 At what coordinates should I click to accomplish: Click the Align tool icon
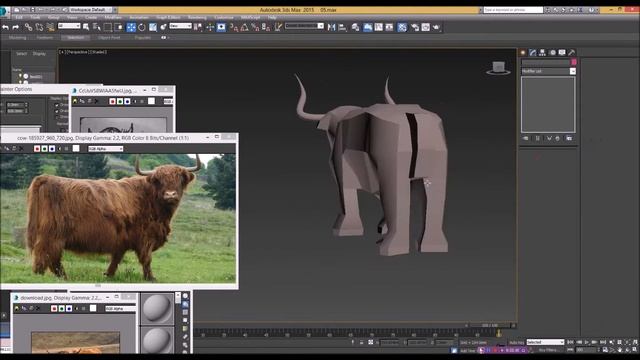tap(342, 27)
